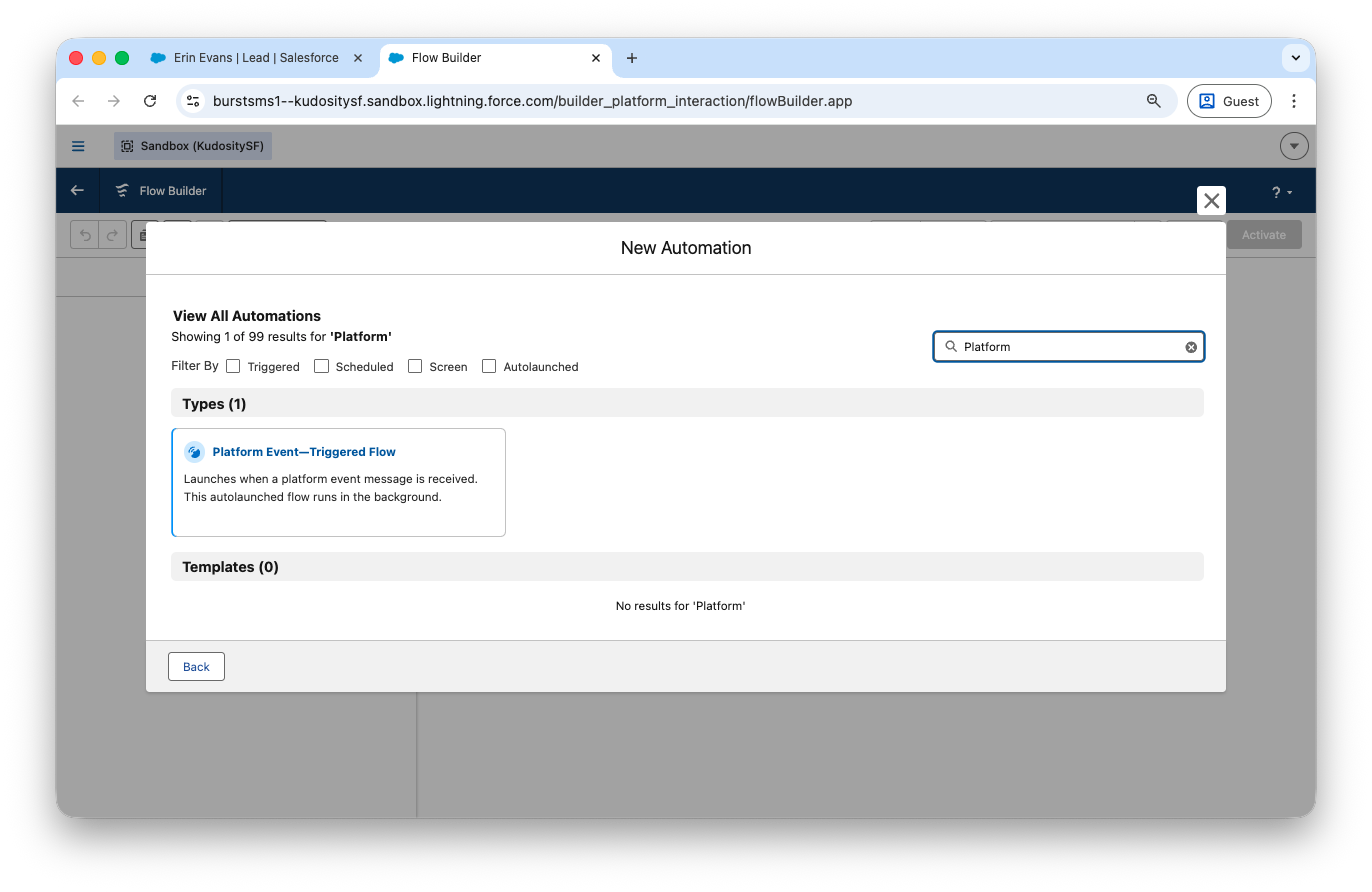Enable the Triggered filter checkbox
Image resolution: width=1372 pixels, height=892 pixels.
point(233,366)
